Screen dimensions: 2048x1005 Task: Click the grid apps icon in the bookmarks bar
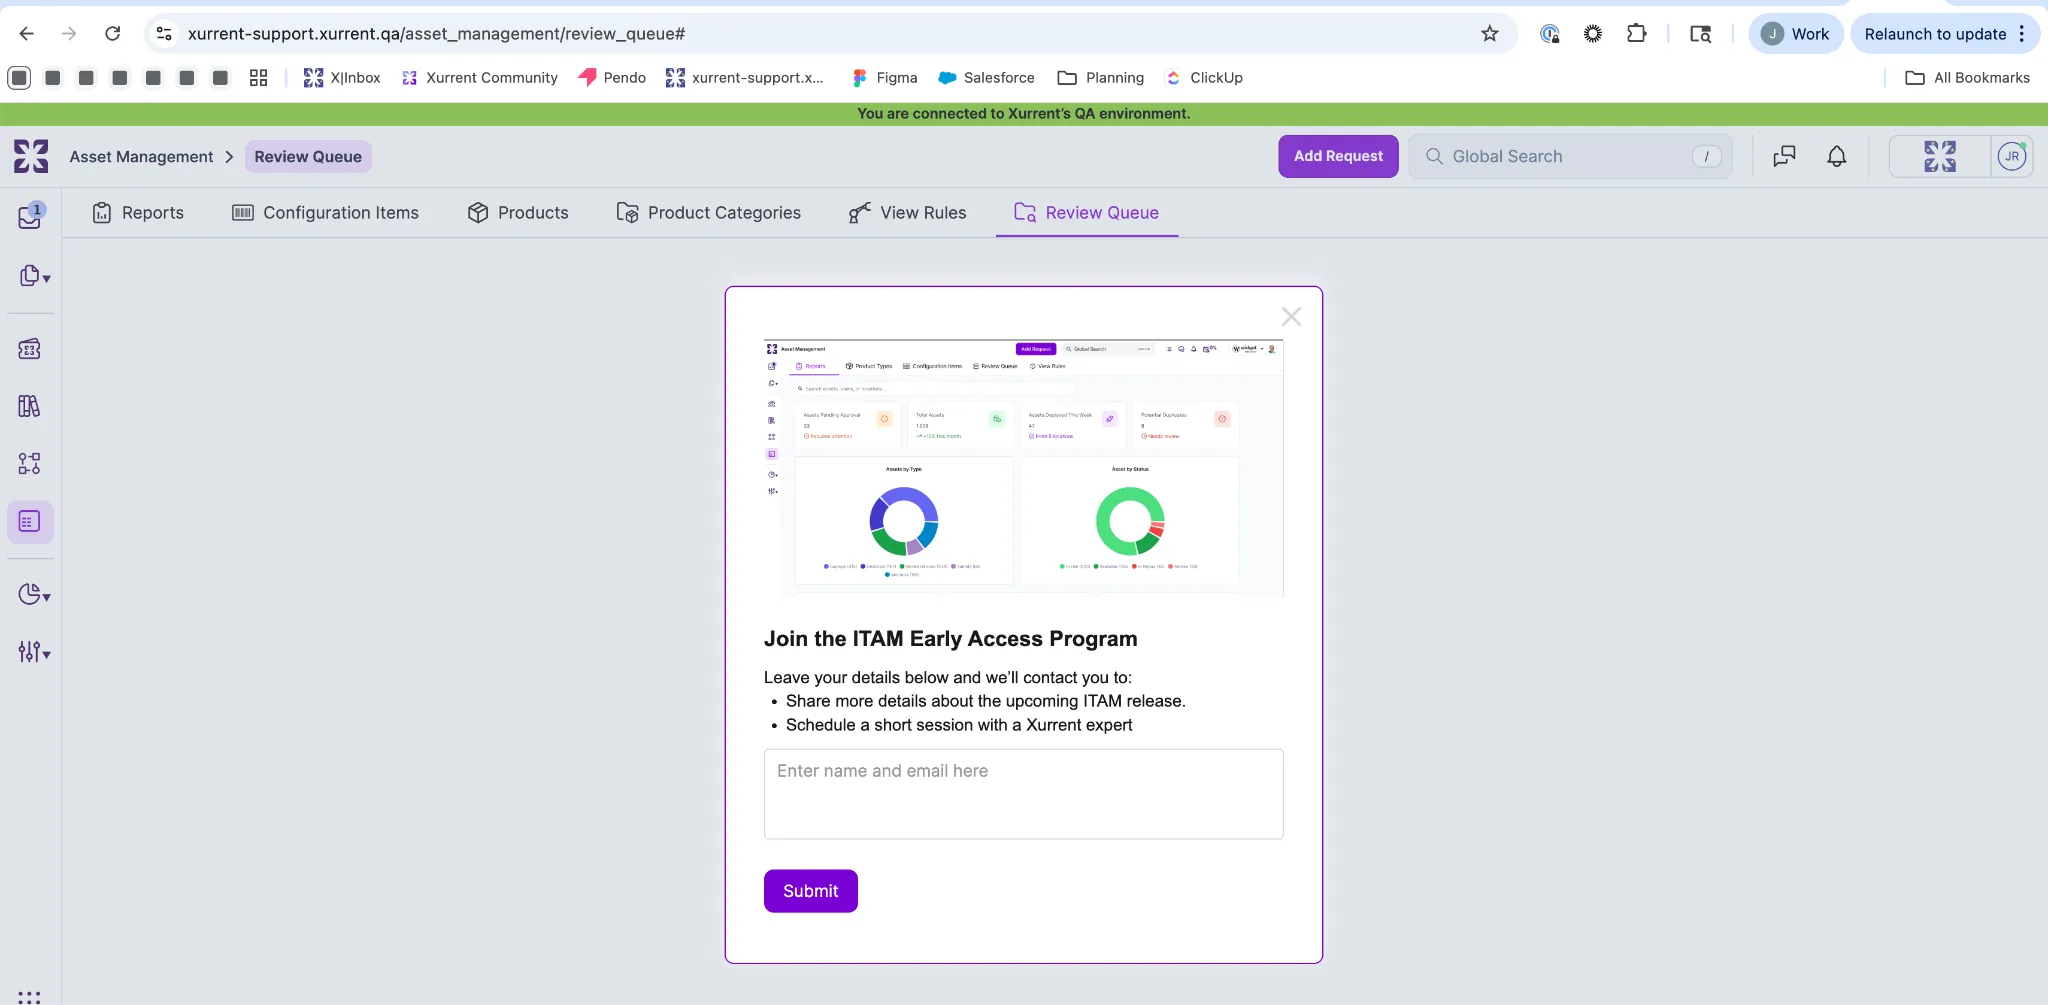pos(258,78)
